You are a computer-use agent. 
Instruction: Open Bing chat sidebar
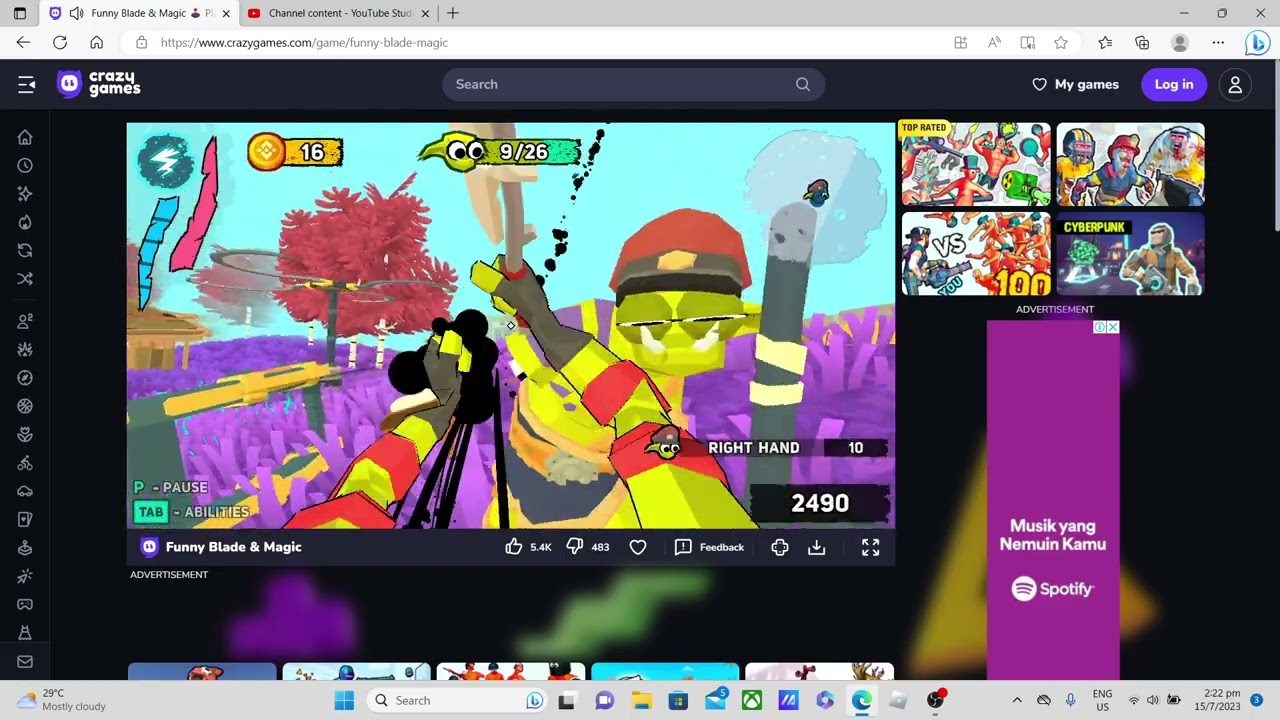(1257, 43)
